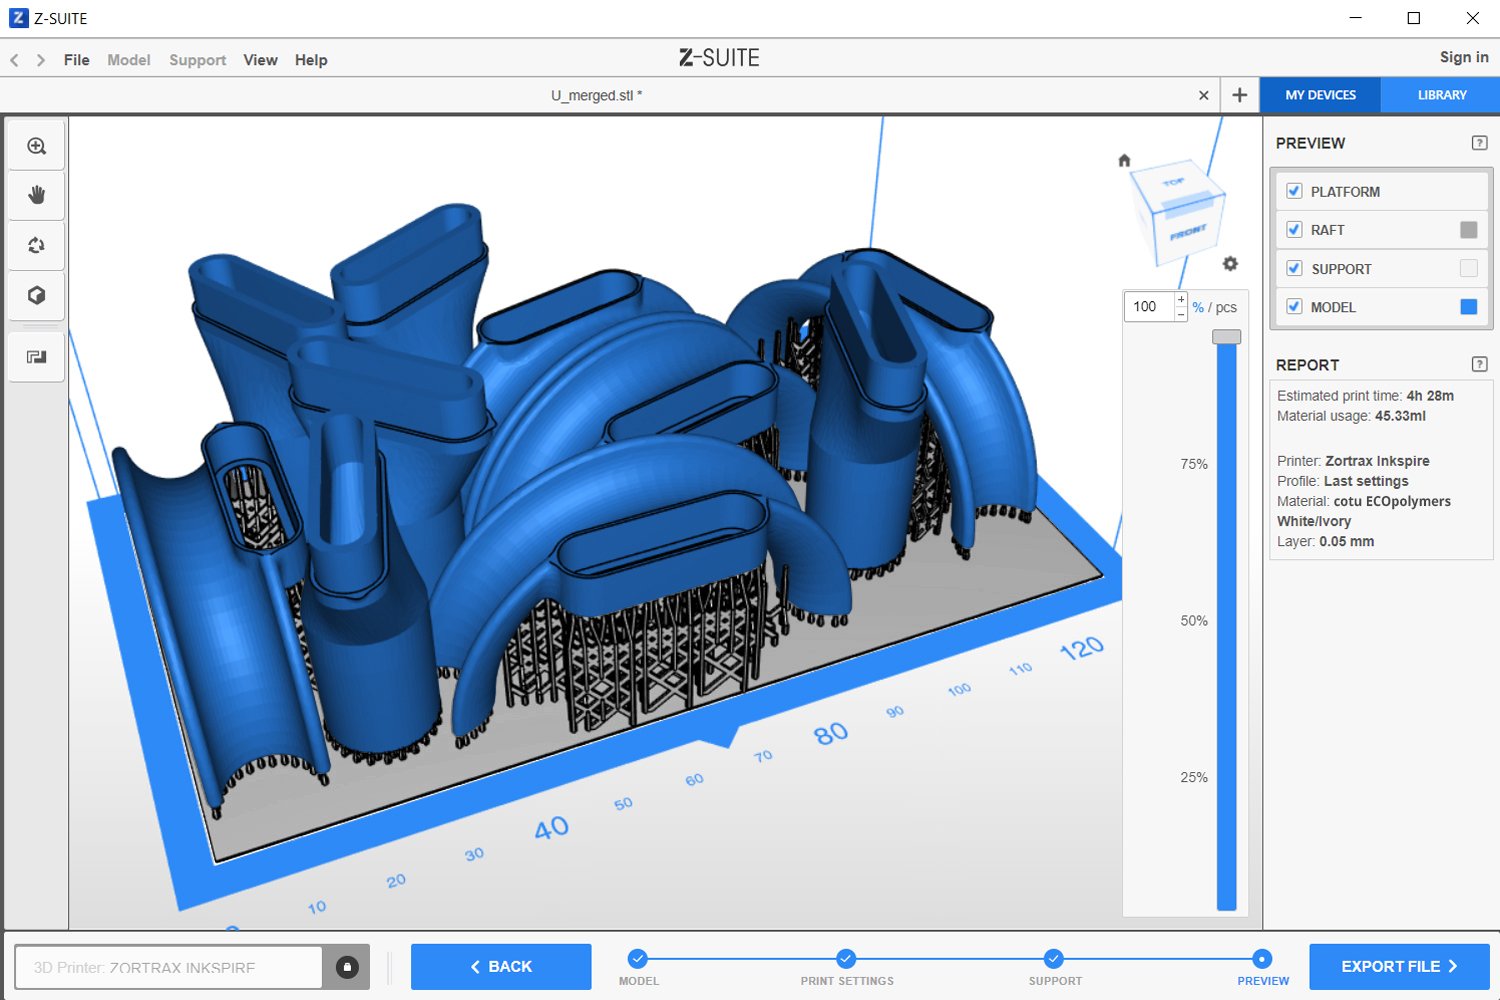Open help for the Preview panel

[x=1480, y=143]
